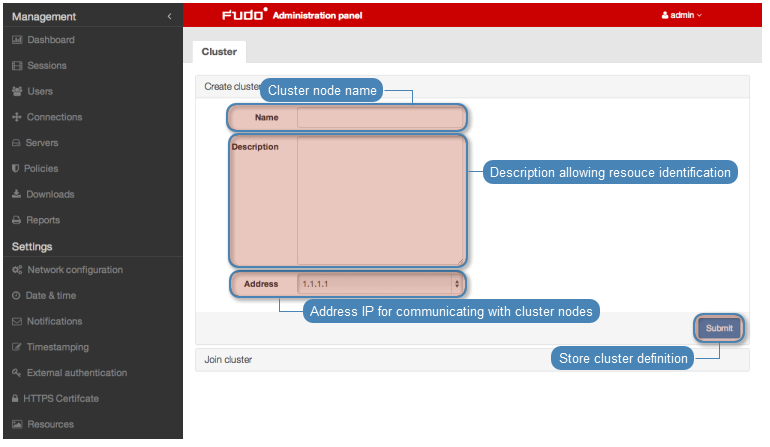Click the Settings section heading
770x447 pixels.
[32, 247]
